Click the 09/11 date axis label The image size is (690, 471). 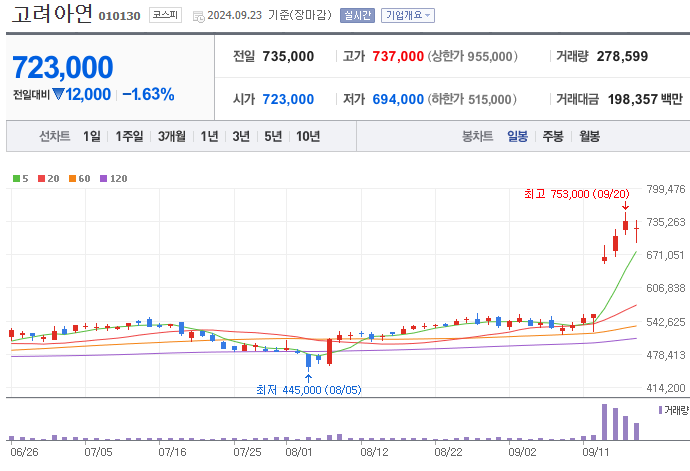click(596, 453)
